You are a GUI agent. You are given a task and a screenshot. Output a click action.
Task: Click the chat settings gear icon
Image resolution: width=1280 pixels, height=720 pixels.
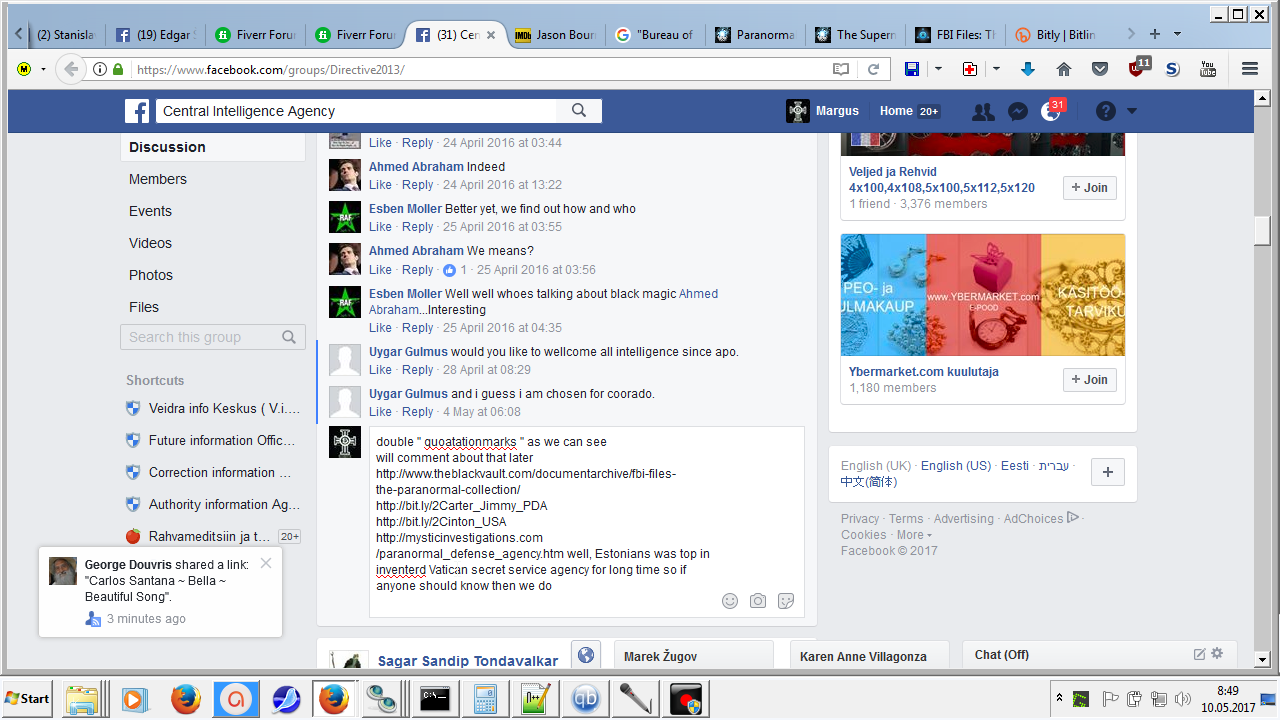[x=1217, y=654]
